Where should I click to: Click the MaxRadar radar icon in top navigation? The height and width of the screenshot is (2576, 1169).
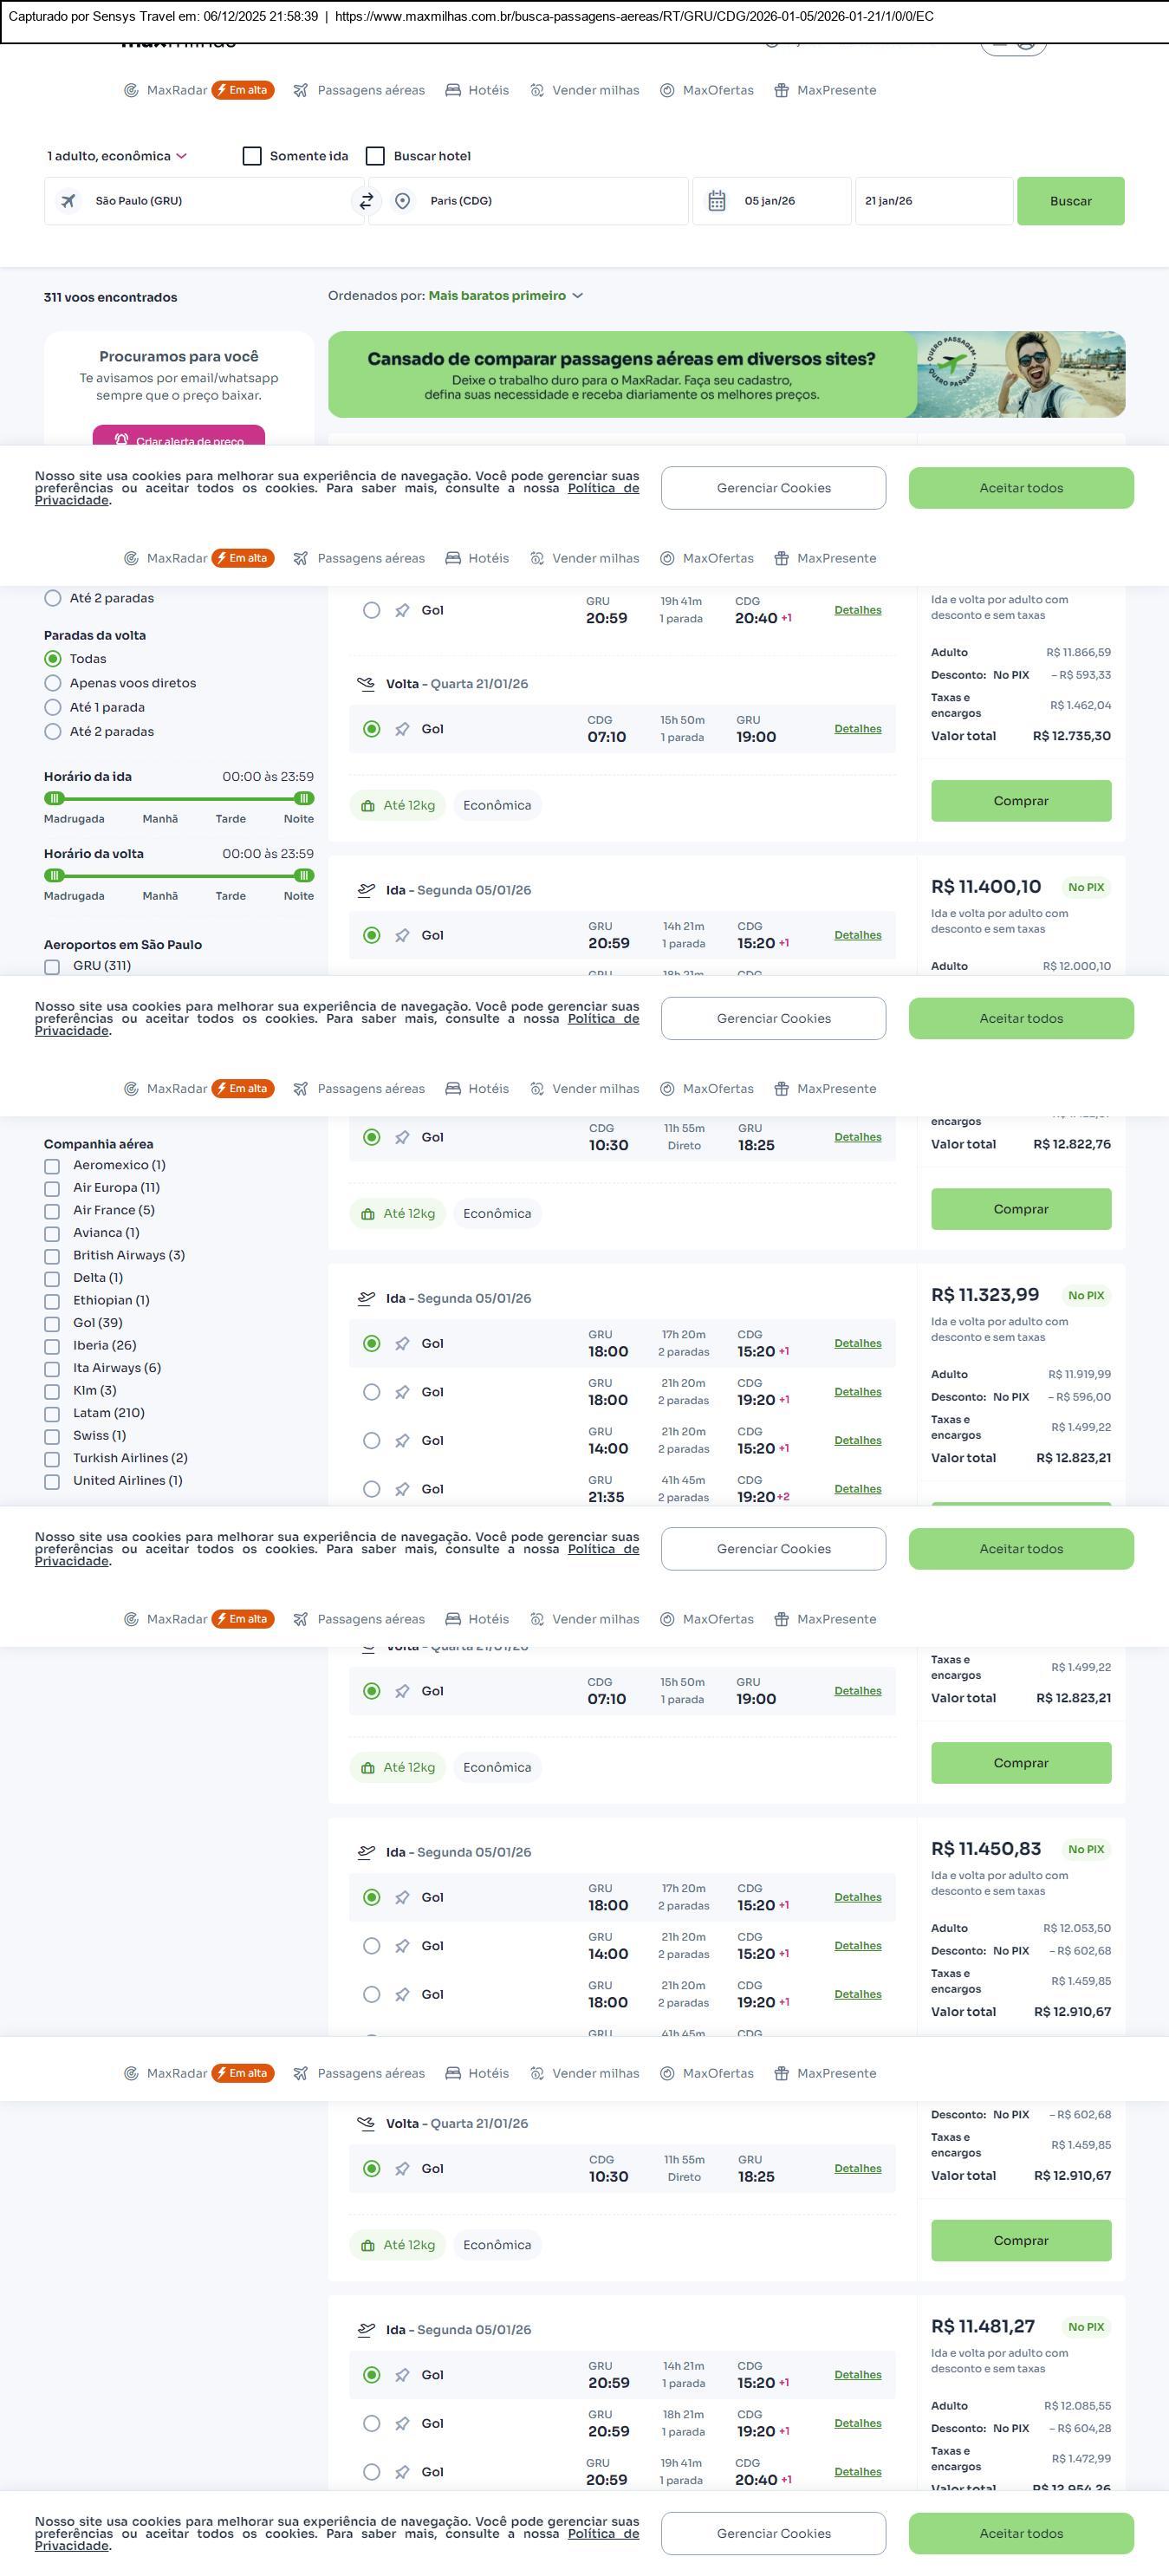click(131, 90)
